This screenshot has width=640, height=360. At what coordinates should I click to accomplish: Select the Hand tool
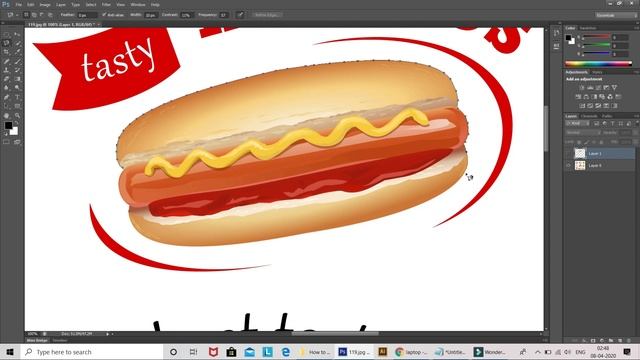[x=7, y=116]
